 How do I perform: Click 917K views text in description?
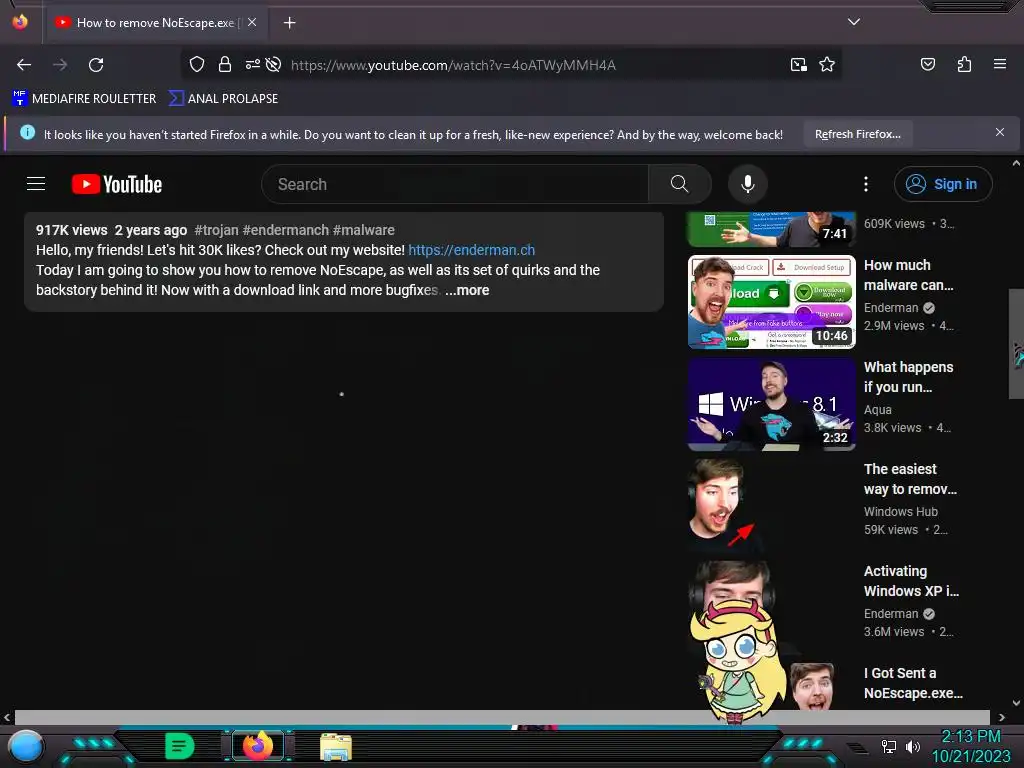(72, 230)
